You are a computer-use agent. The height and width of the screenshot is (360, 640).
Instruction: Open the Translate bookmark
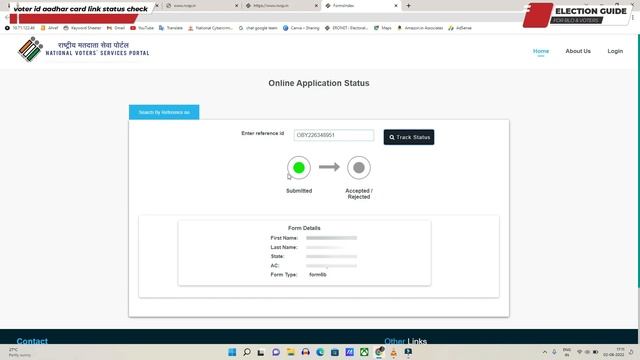pyautogui.click(x=171, y=28)
